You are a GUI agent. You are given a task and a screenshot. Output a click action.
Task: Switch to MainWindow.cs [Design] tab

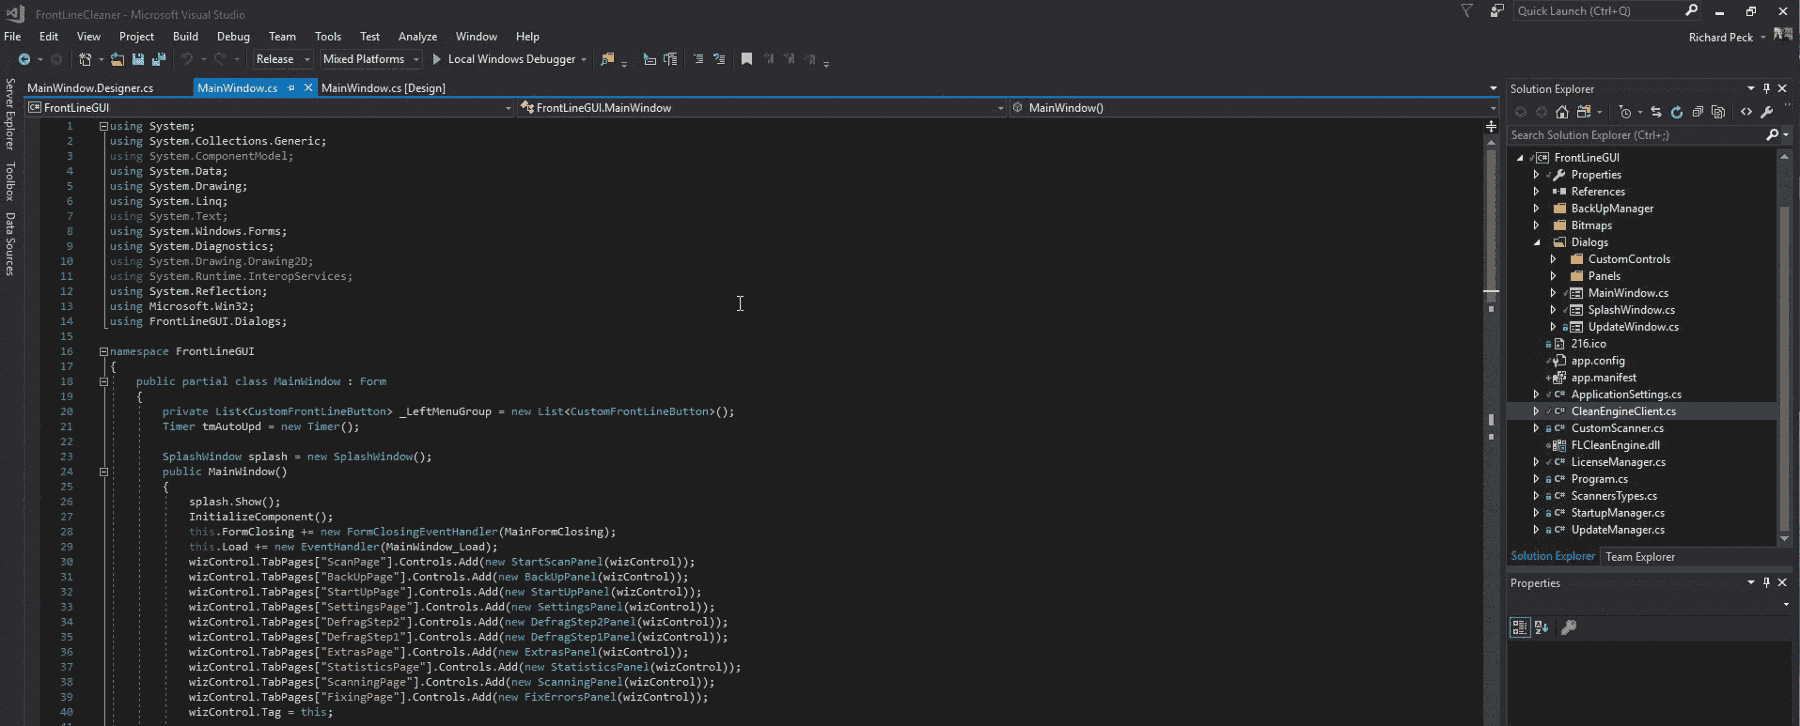point(383,88)
